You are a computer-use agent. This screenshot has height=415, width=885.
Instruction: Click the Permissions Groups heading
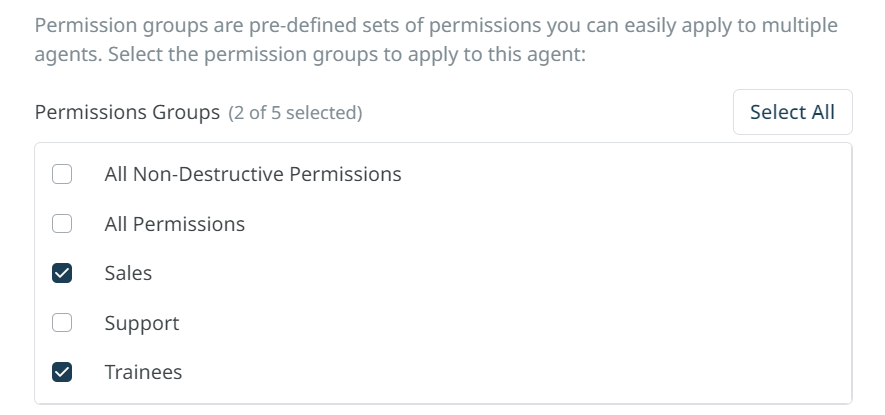point(127,112)
